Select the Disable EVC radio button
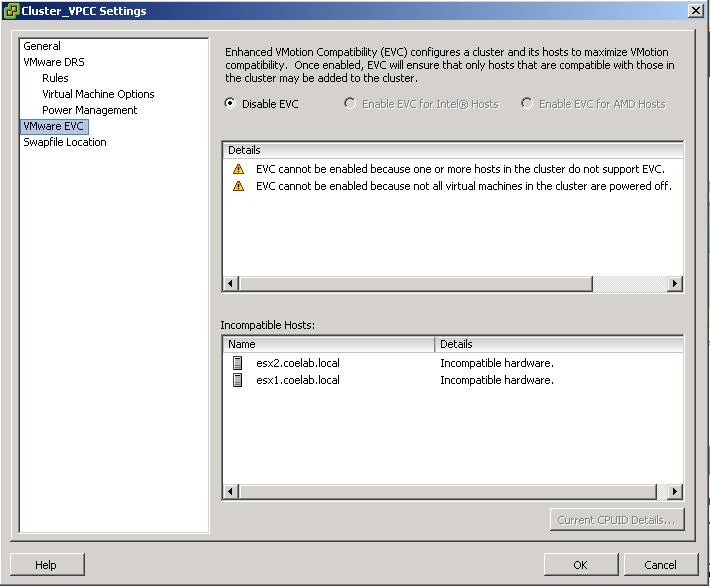The width and height of the screenshot is (710, 587). (x=231, y=104)
